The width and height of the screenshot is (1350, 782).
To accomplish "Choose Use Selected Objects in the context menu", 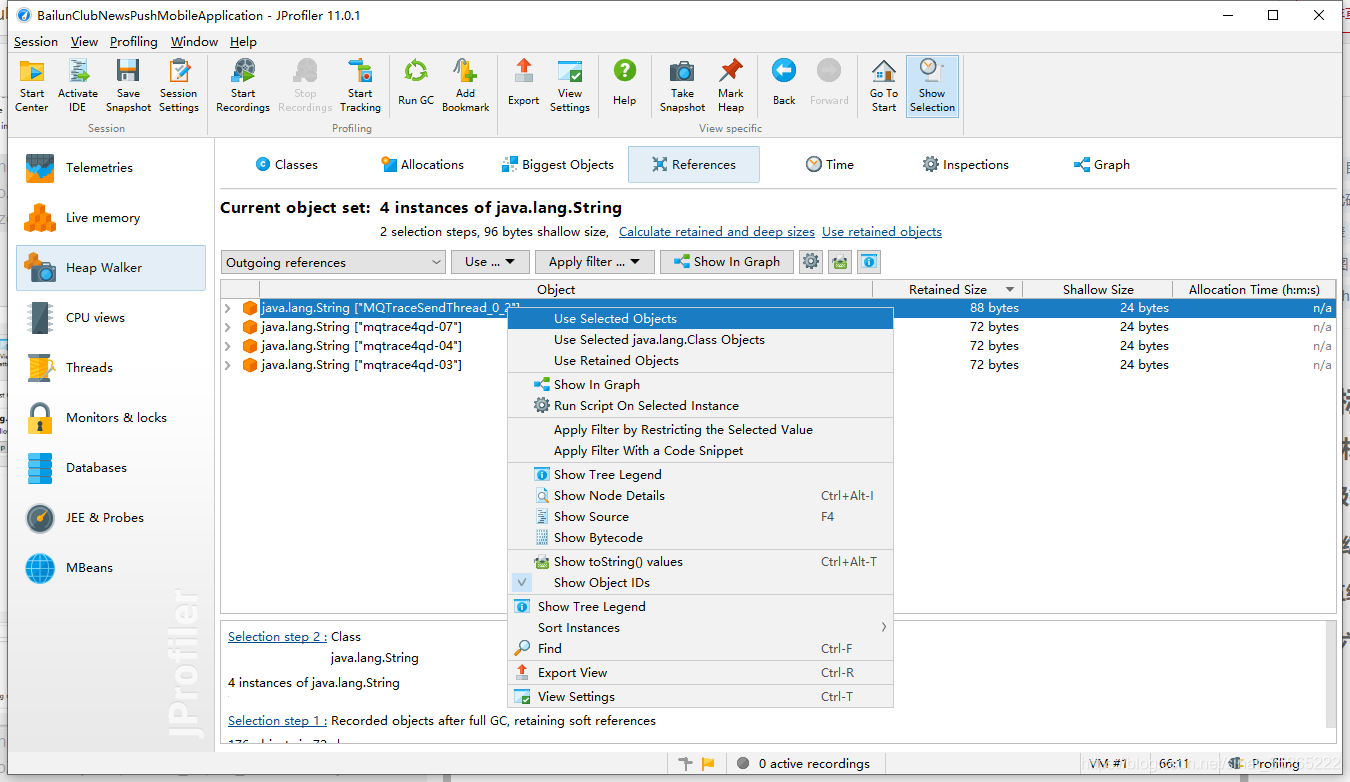I will (x=700, y=318).
